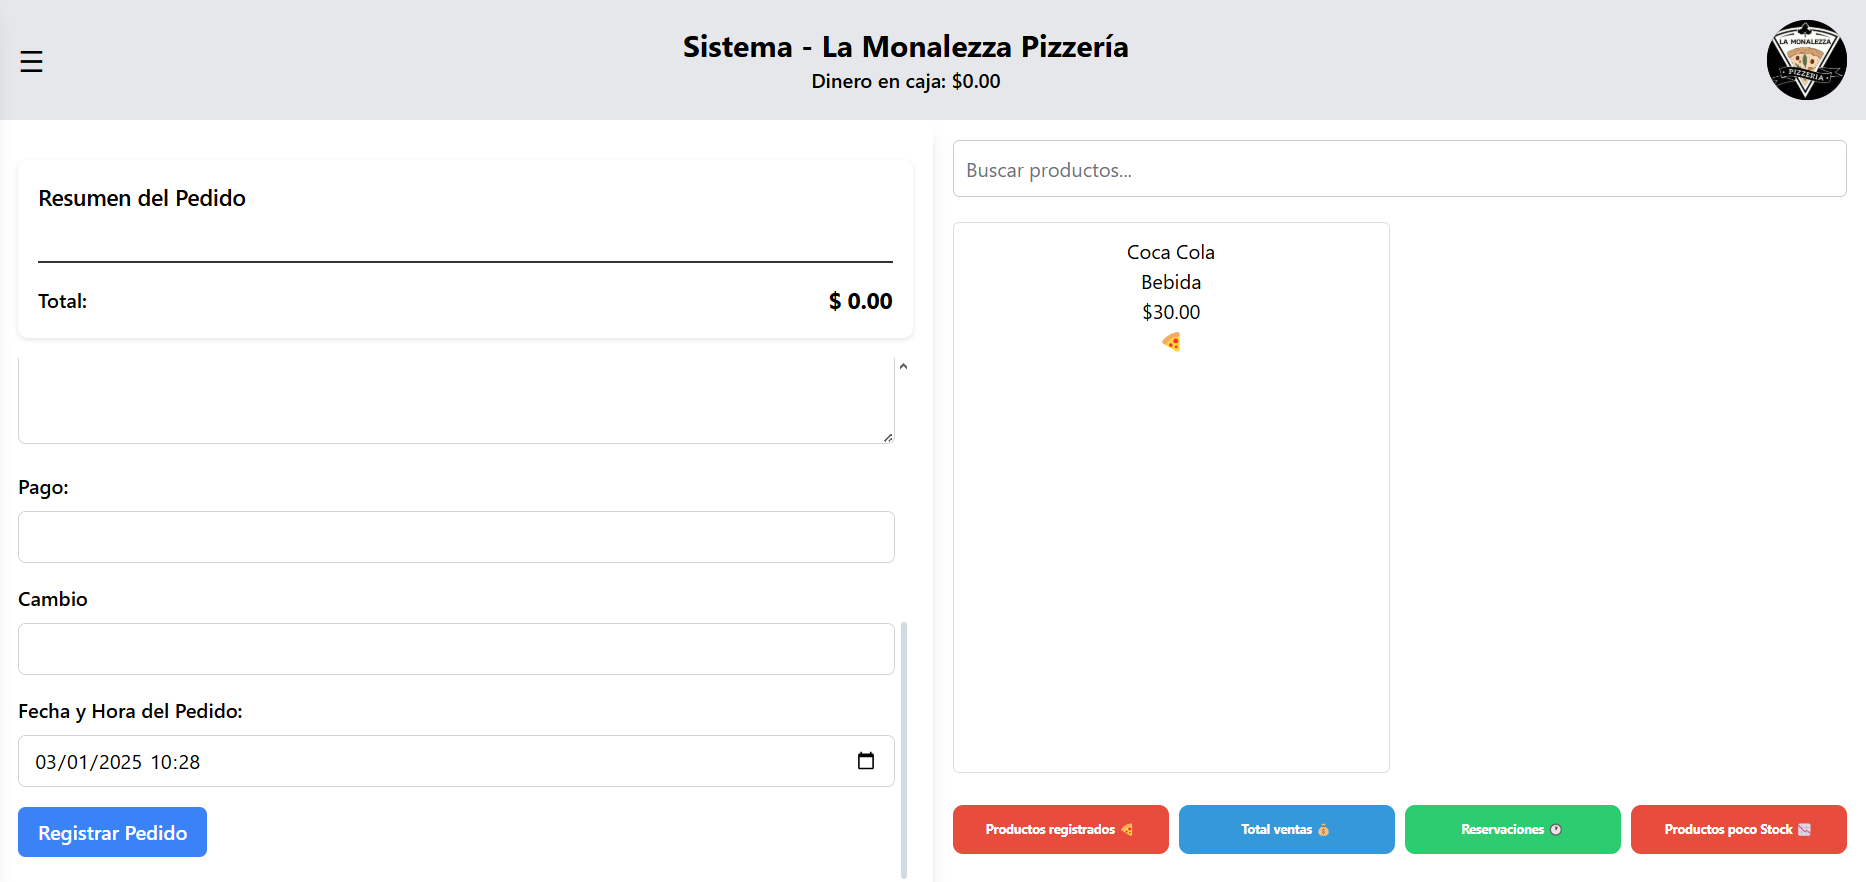Click the La Monalezza Pizzería logo
The height and width of the screenshot is (882, 1866).
1805,60
